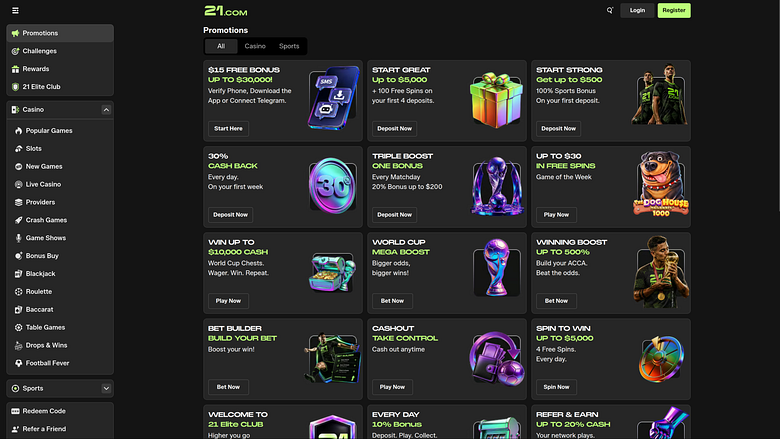Image resolution: width=780 pixels, height=439 pixels.
Task: Open the Dog House 1000 game image
Action: (661, 184)
